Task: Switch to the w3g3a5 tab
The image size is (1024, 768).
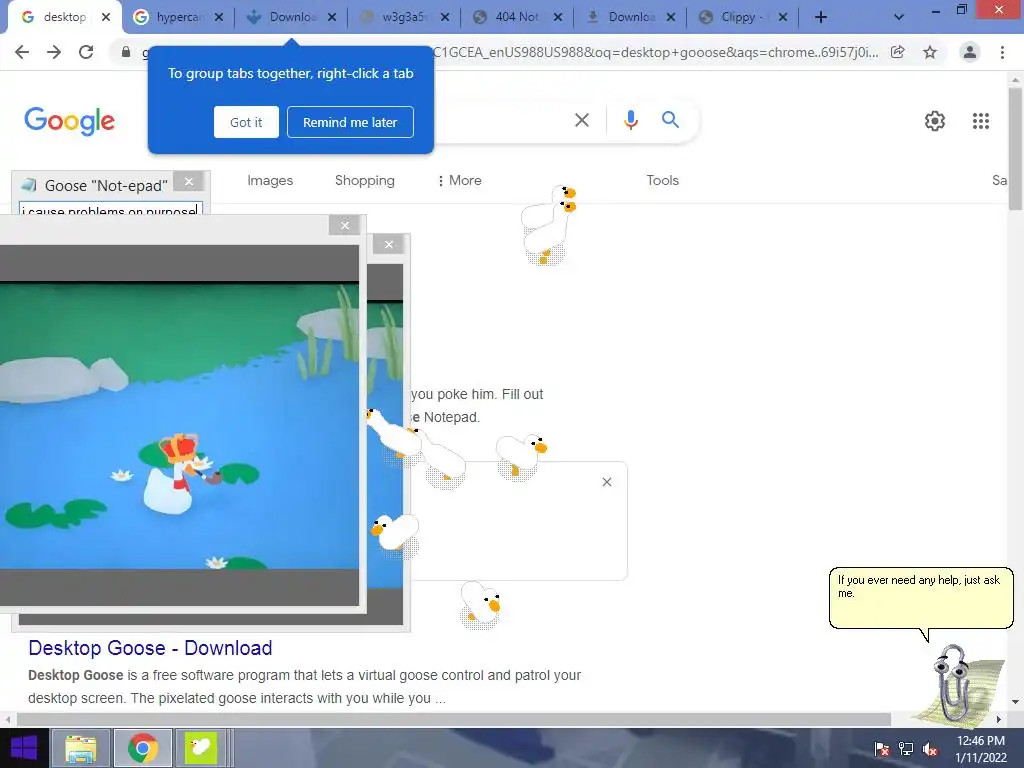Action: point(405,17)
